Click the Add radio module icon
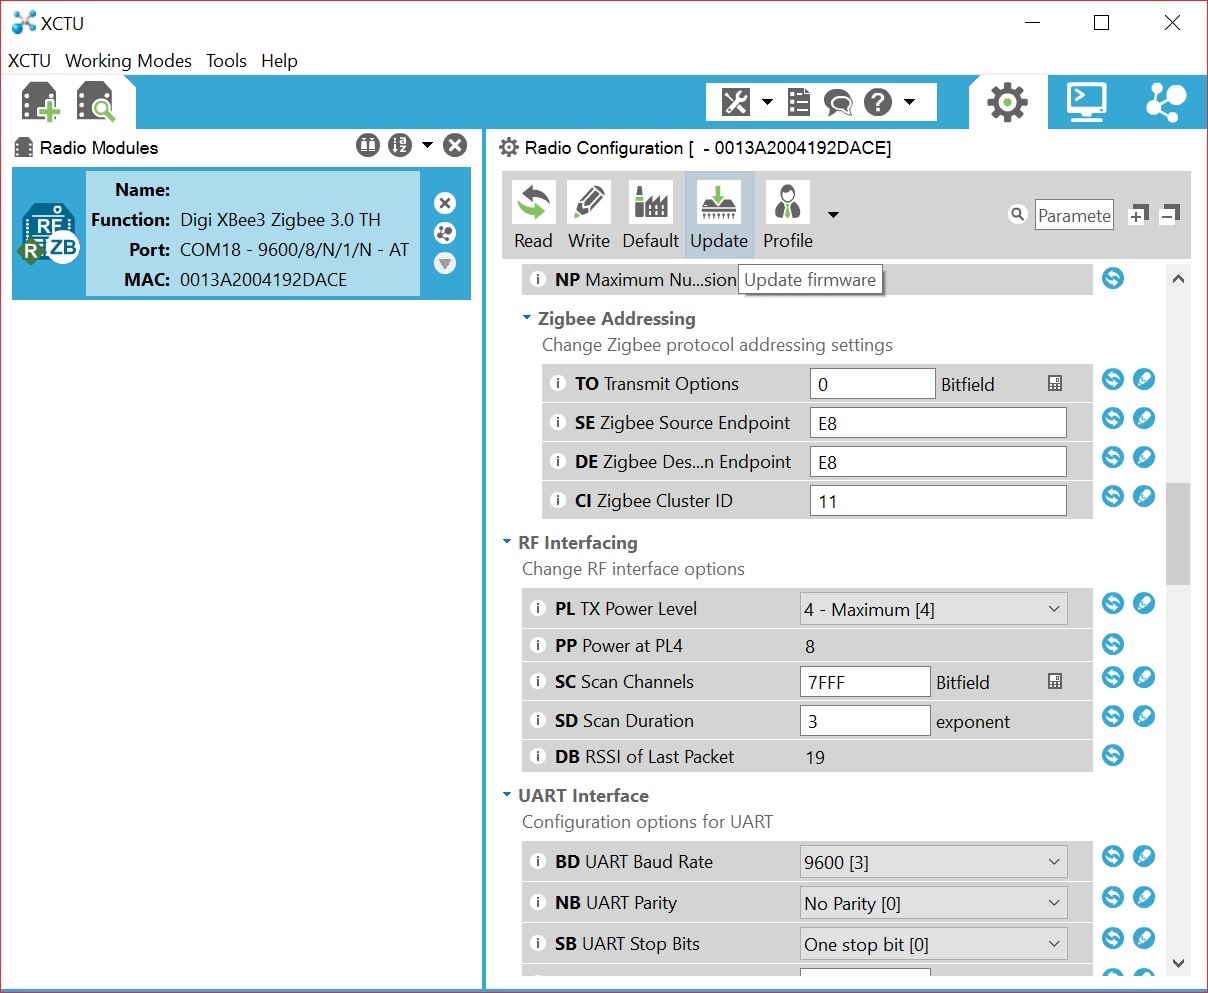 pyautogui.click(x=40, y=102)
